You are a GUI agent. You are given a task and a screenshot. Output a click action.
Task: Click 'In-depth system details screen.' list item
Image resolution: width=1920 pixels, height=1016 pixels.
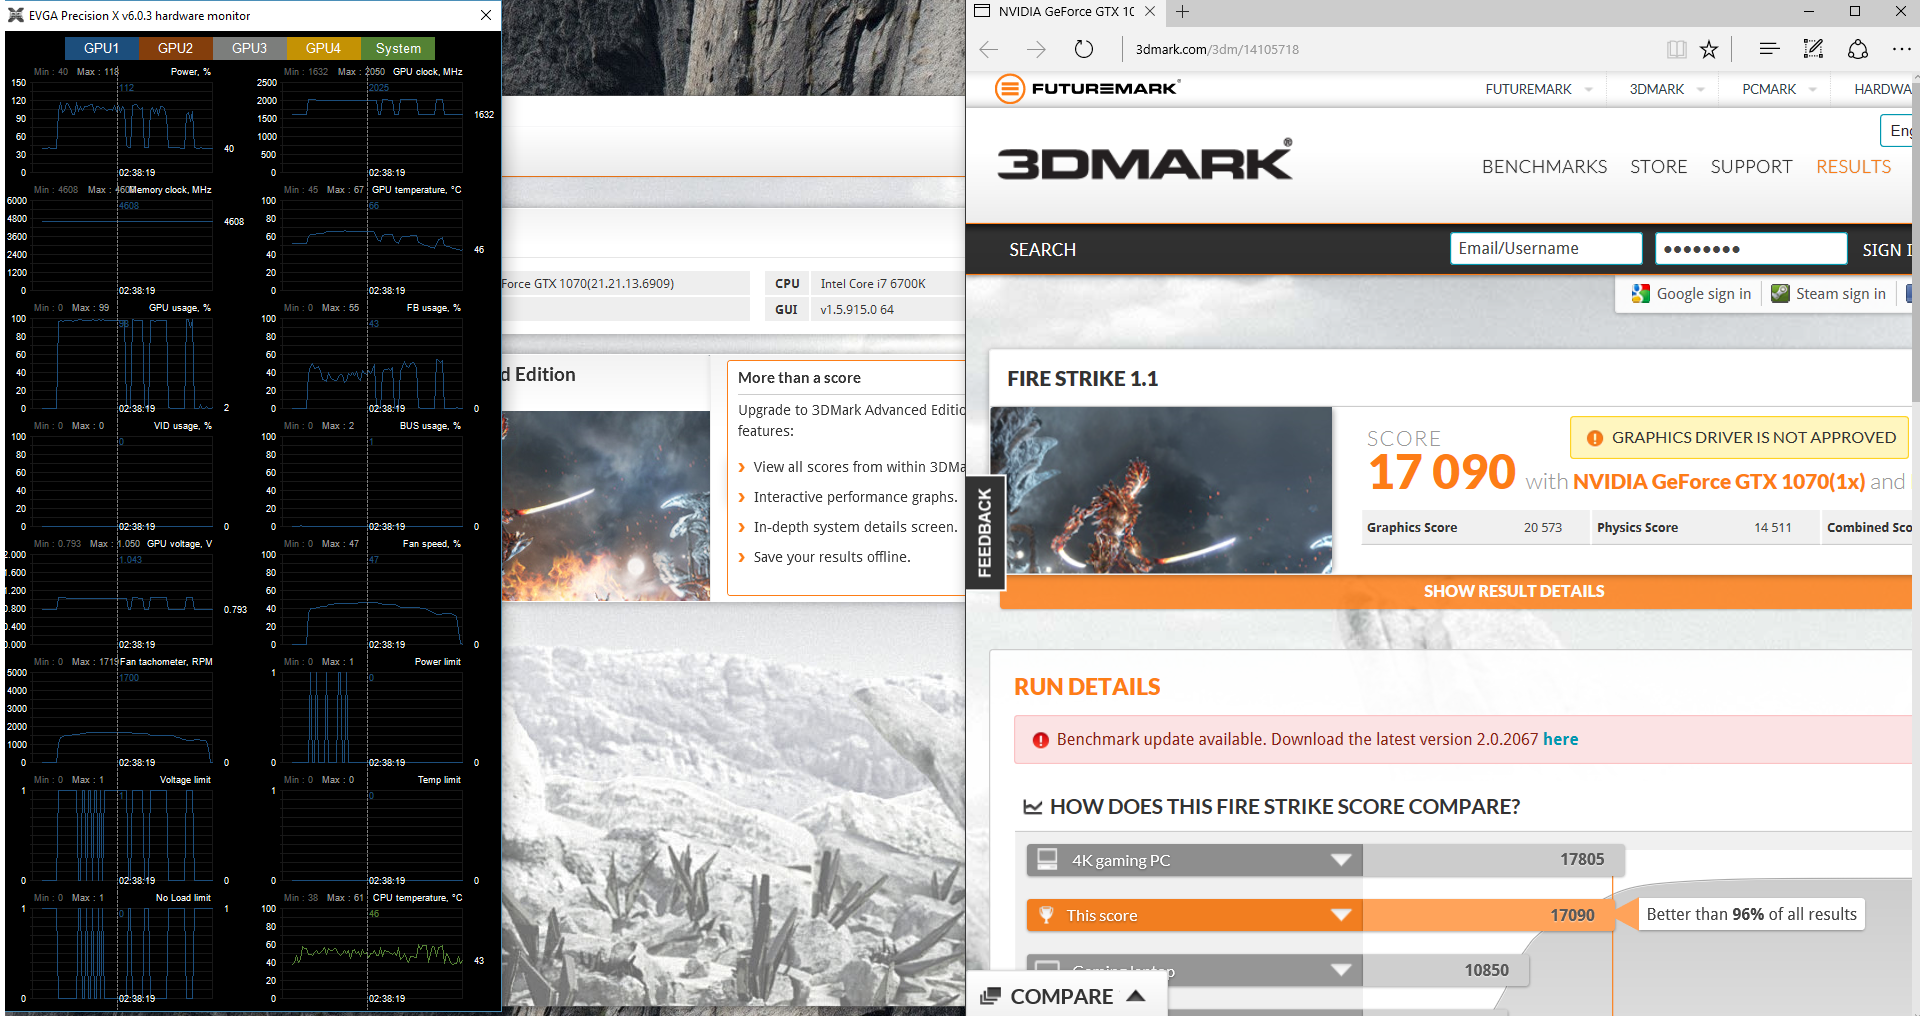click(x=855, y=527)
